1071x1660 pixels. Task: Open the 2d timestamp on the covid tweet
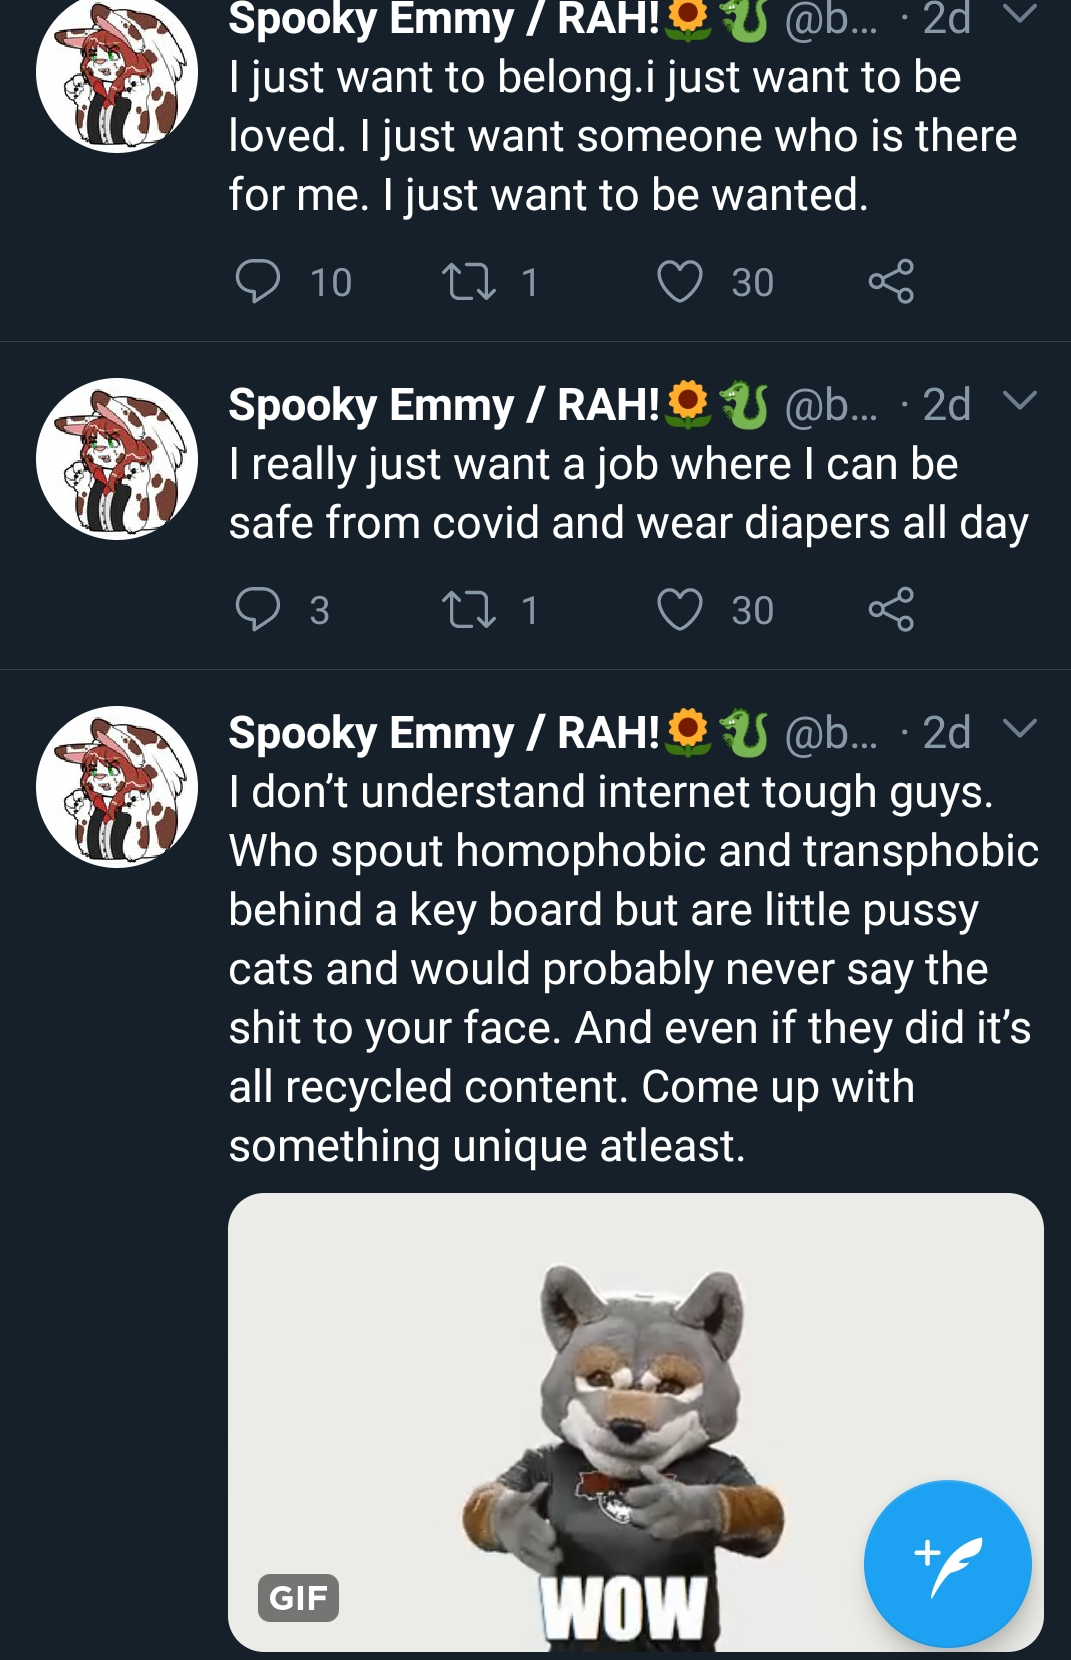pyautogui.click(x=946, y=405)
